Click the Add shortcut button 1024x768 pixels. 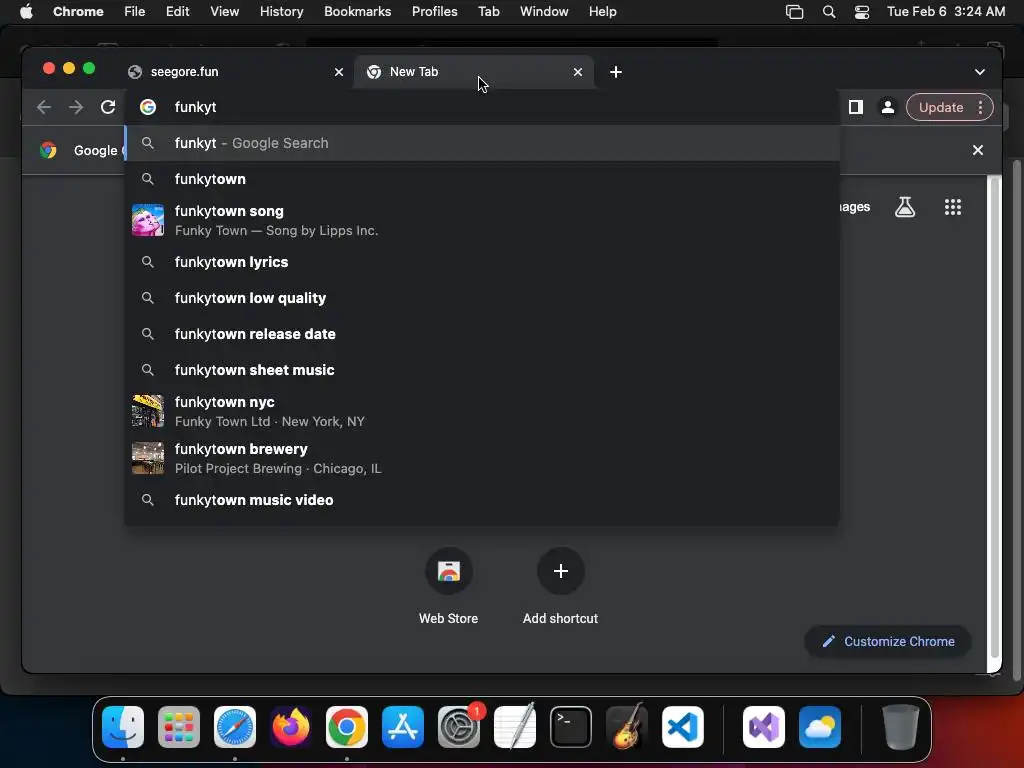click(x=560, y=586)
